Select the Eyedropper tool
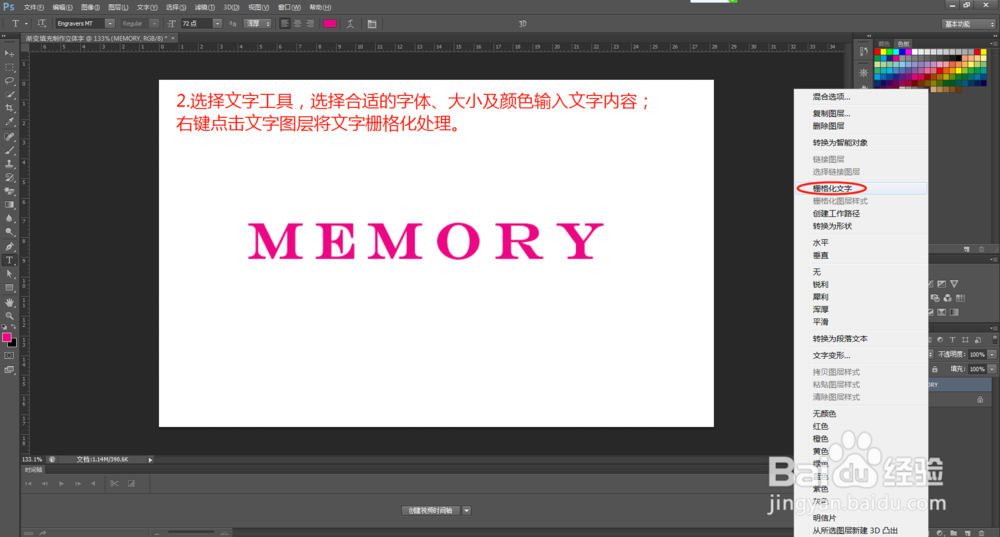This screenshot has width=1000, height=537. pyautogui.click(x=10, y=122)
